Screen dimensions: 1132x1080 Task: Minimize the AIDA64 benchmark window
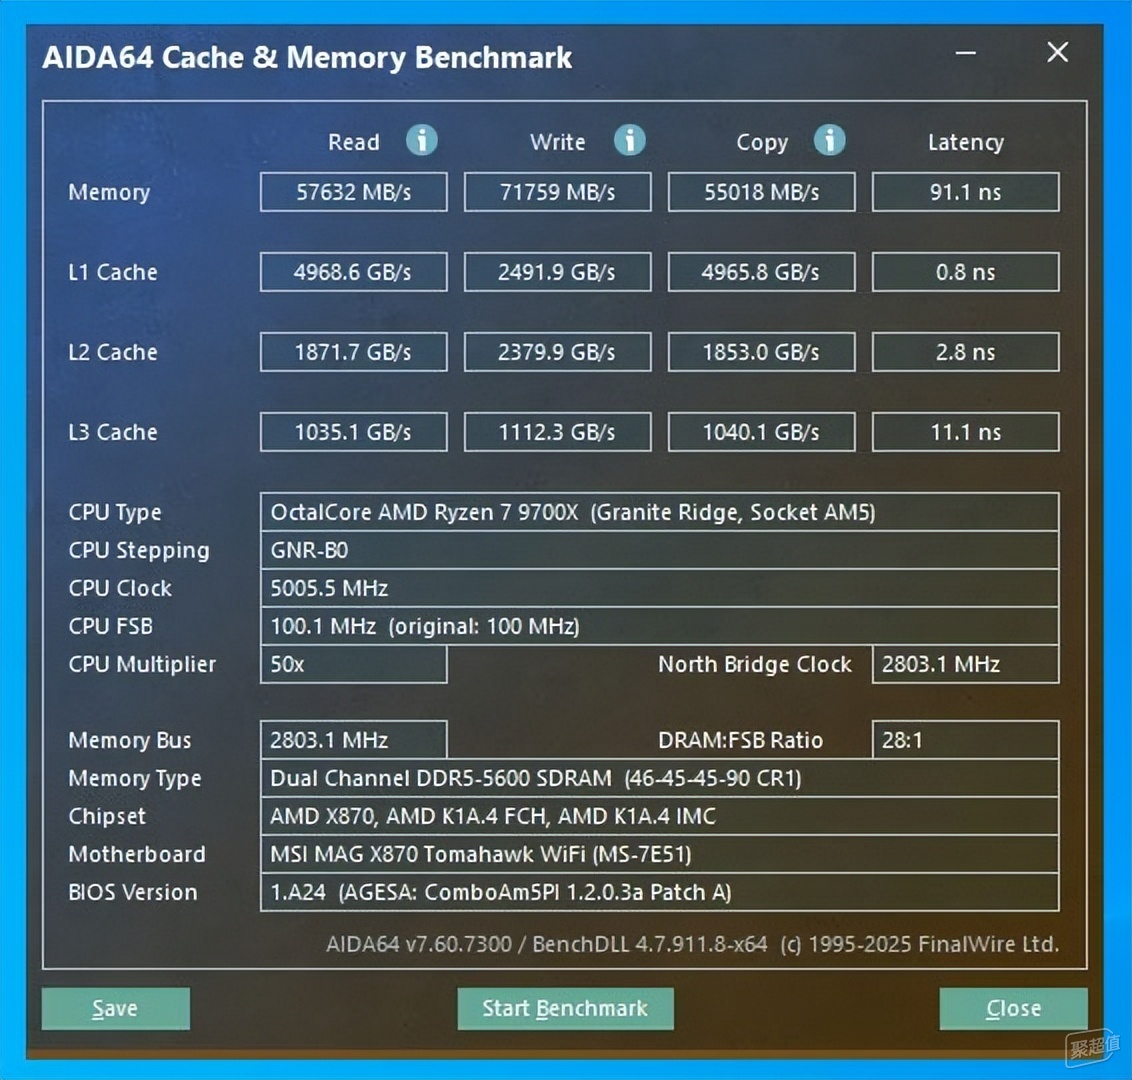(x=965, y=53)
